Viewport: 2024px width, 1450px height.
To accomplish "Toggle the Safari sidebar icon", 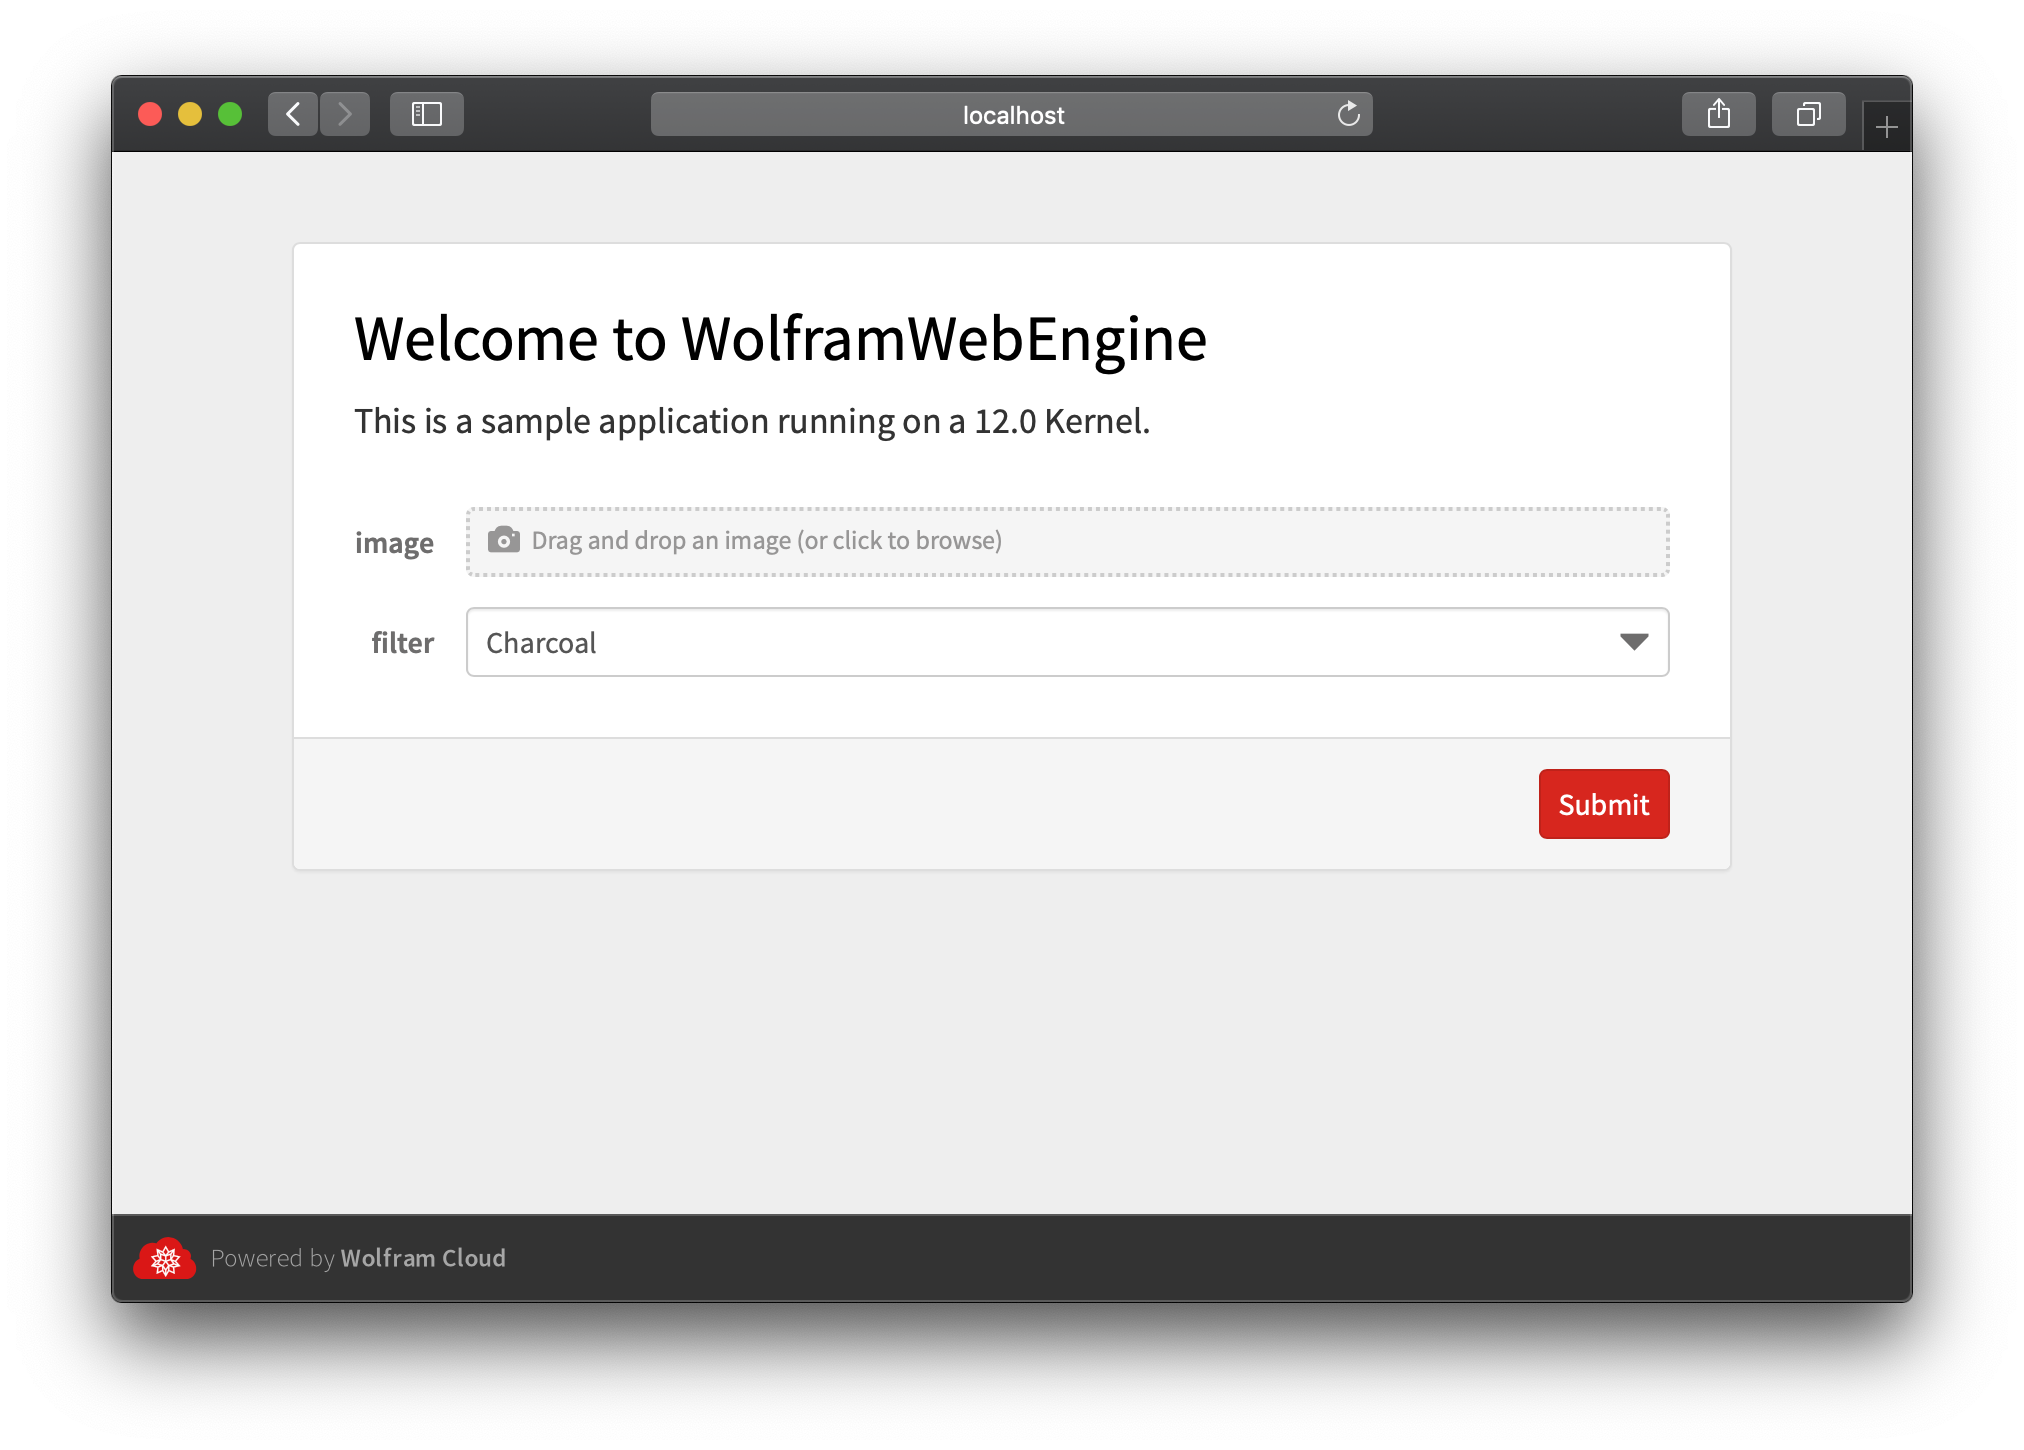I will (427, 114).
